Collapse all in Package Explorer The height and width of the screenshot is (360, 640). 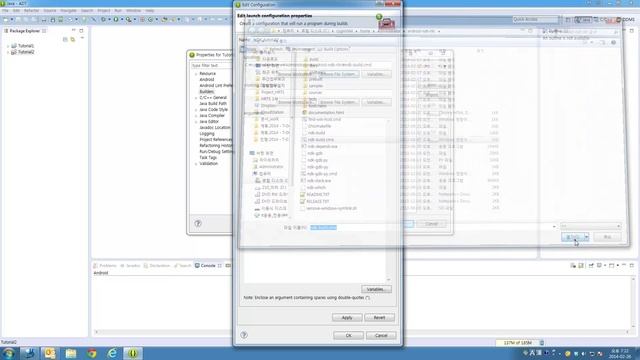point(65,39)
